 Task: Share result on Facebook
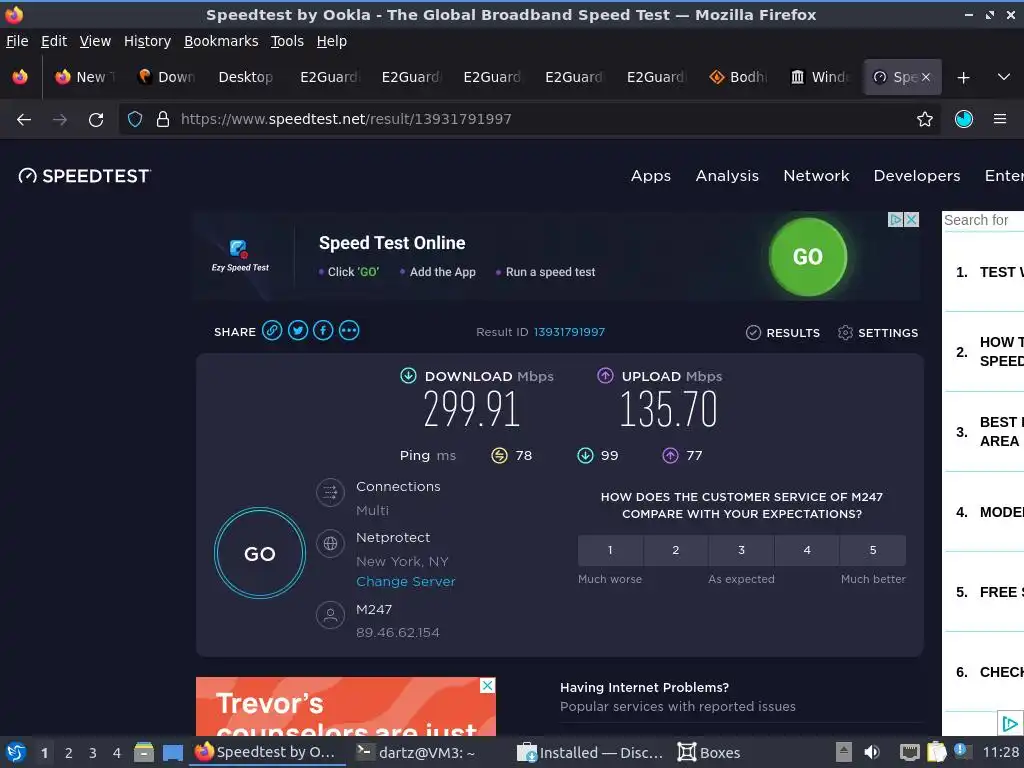pyautogui.click(x=323, y=330)
